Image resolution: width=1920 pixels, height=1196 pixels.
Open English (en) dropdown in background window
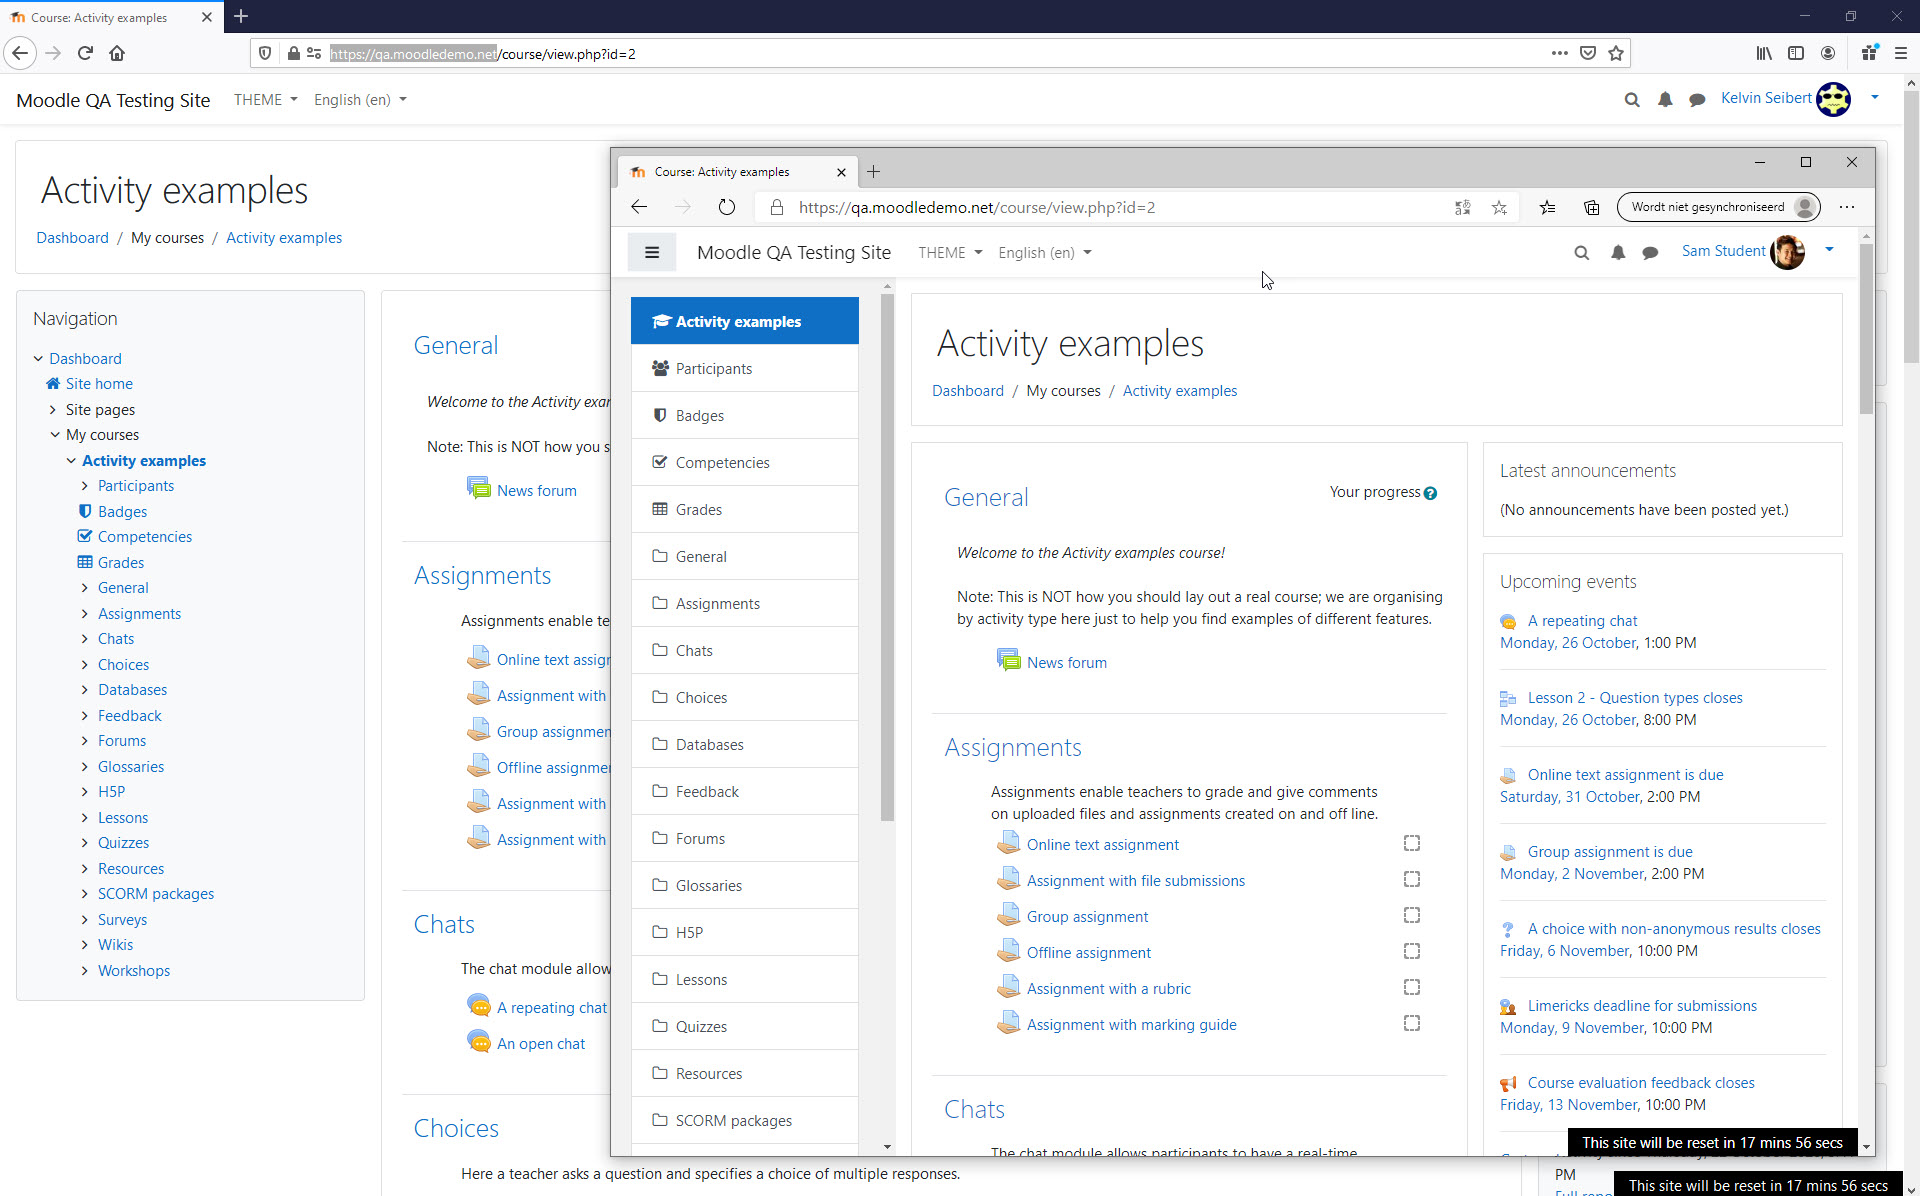click(360, 100)
